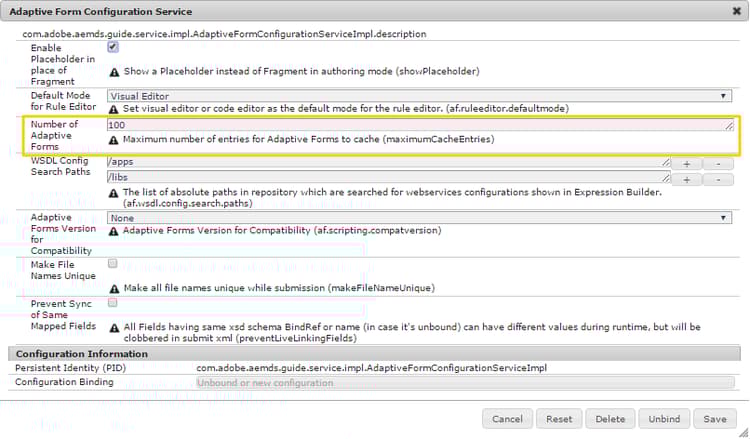Click the AdaptiveFormConfigurationServiceImpl.description text
This screenshot has width=750, height=439.
[224, 34]
